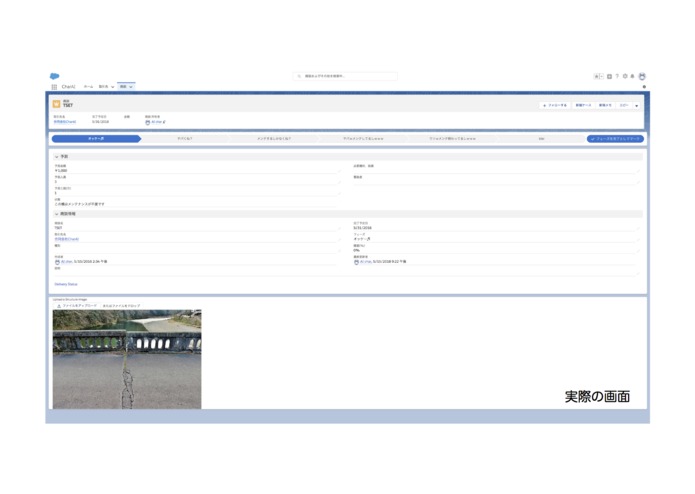Click the mark phase complete button
The height and width of the screenshot is (494, 695).
click(x=615, y=139)
